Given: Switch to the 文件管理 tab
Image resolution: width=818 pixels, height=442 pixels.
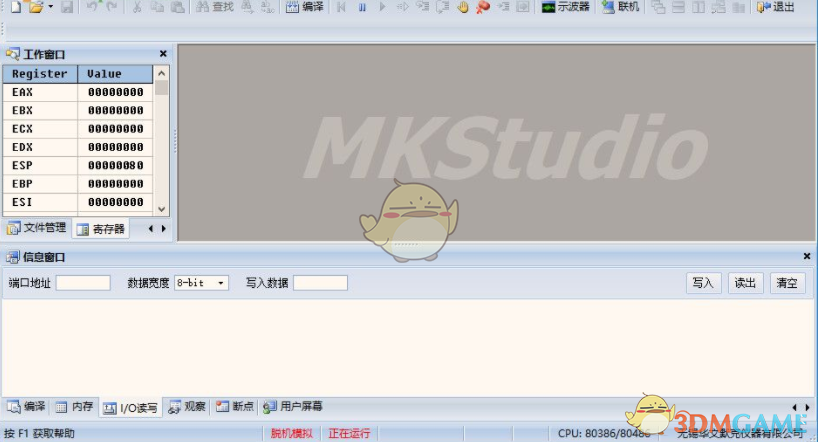Looking at the screenshot, I should coord(37,228).
